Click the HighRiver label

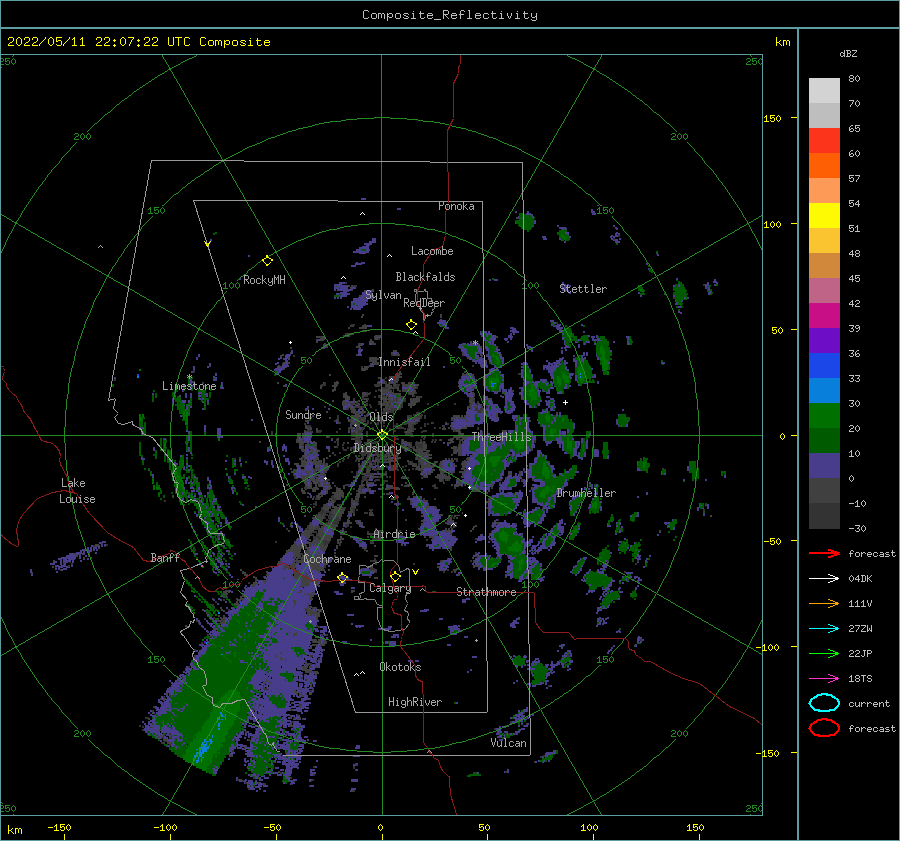[415, 703]
